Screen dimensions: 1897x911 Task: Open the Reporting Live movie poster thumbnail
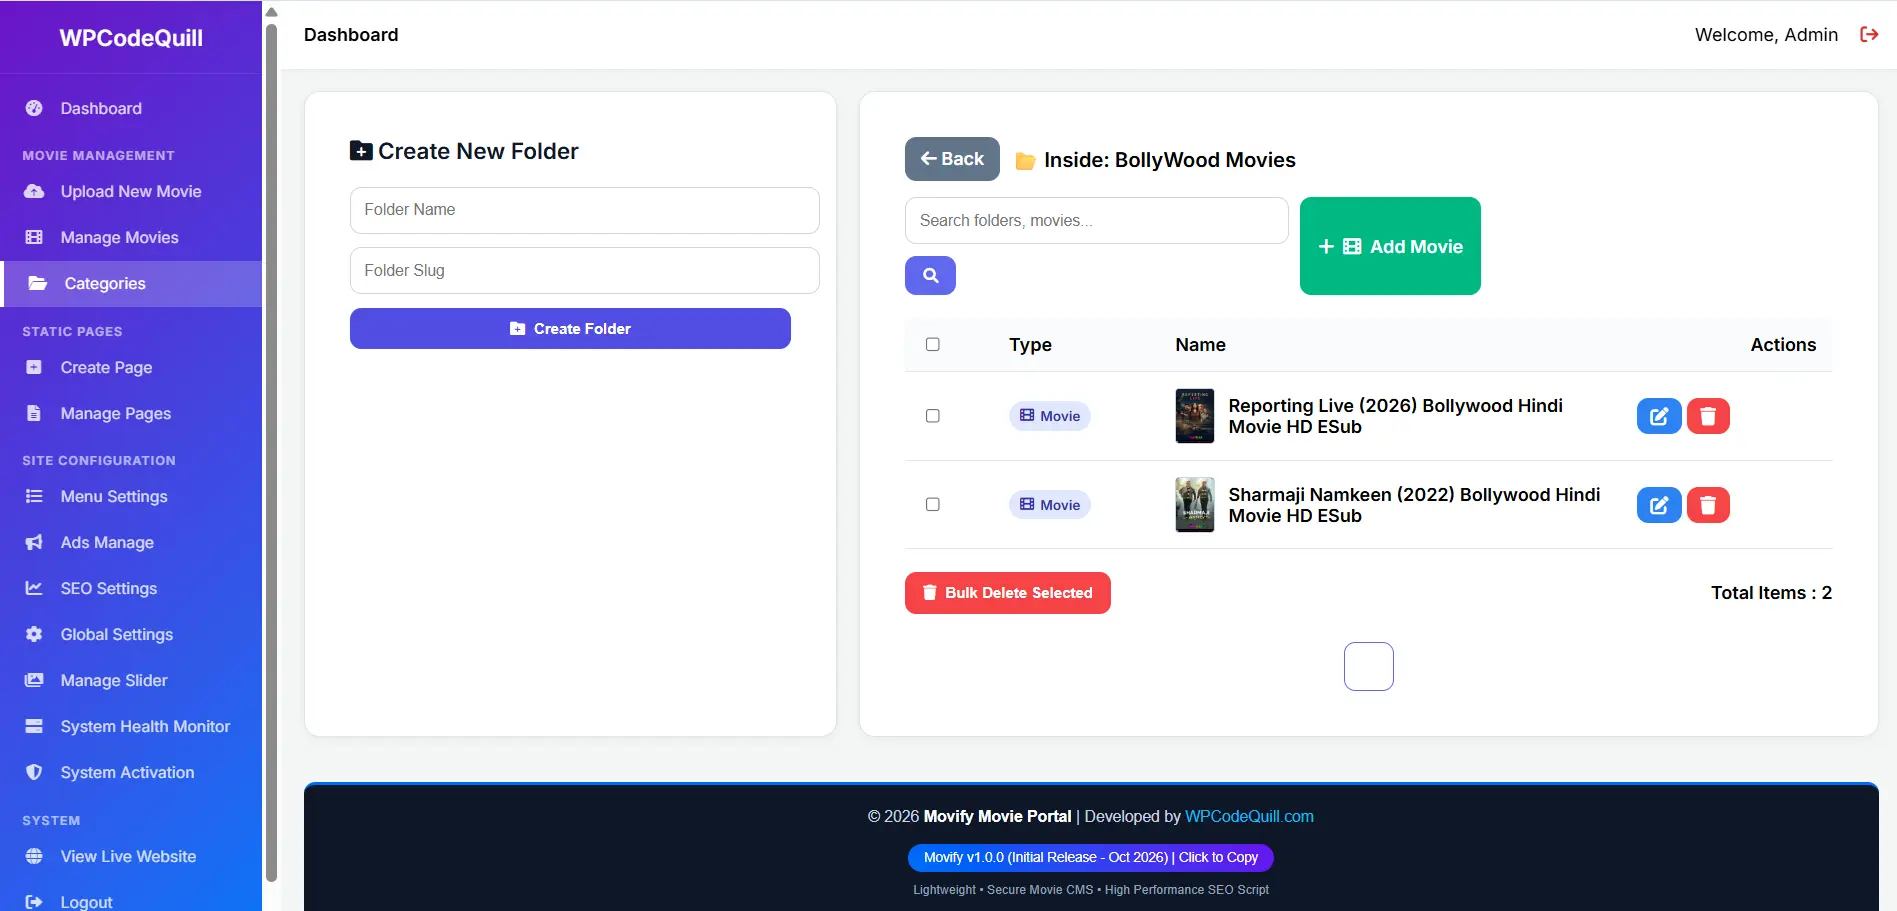[x=1195, y=416]
